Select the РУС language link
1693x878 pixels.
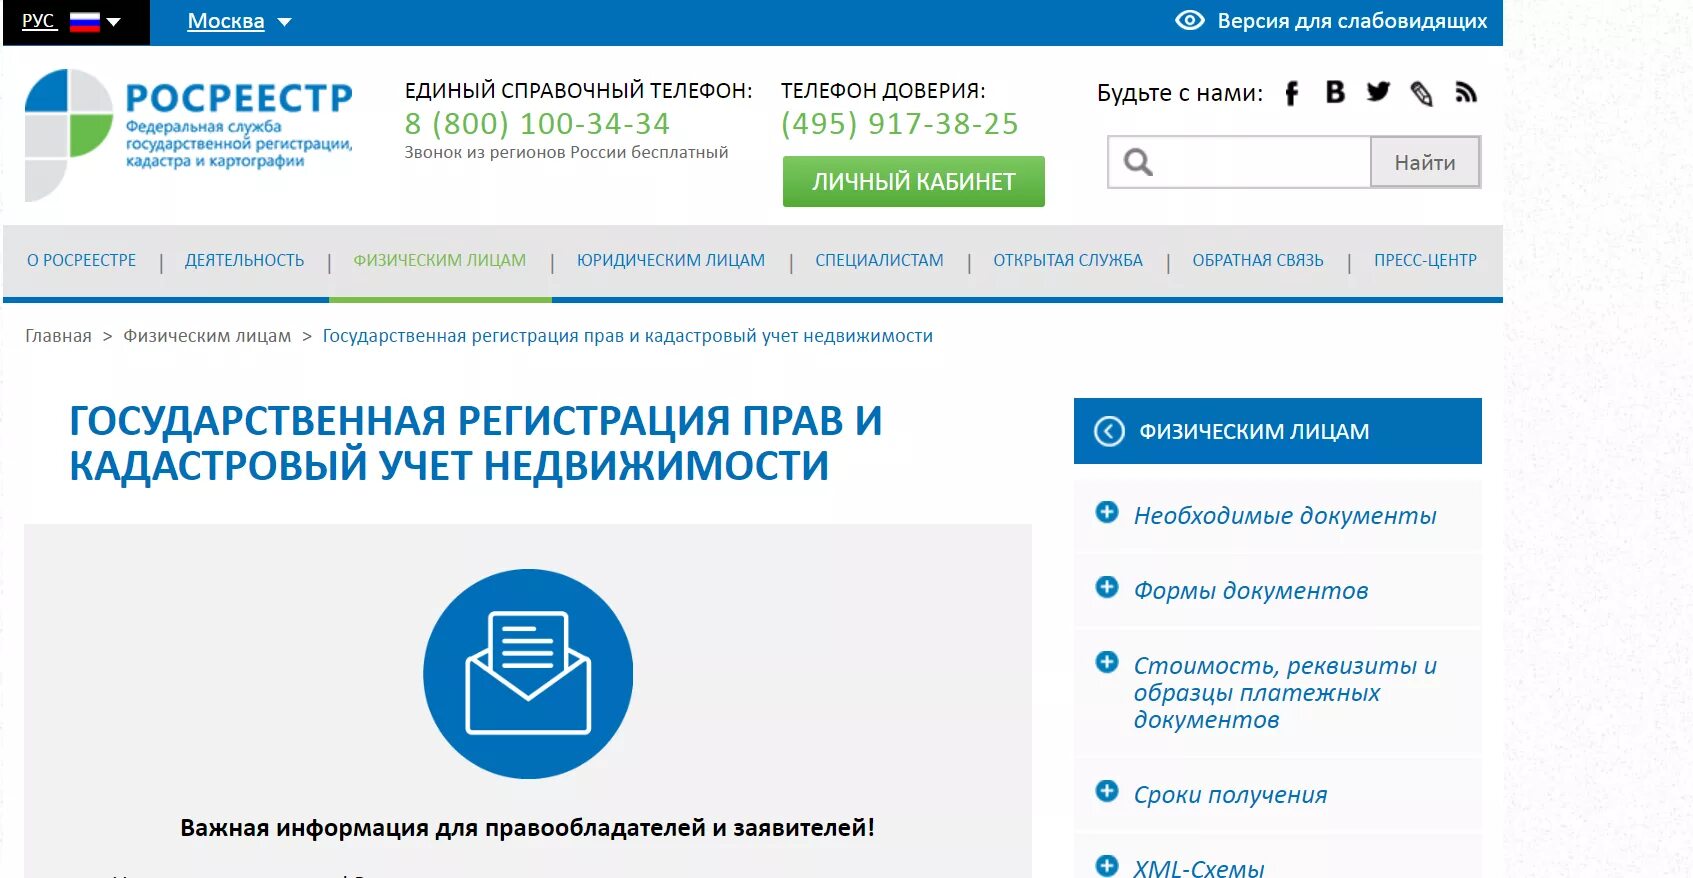(x=39, y=21)
